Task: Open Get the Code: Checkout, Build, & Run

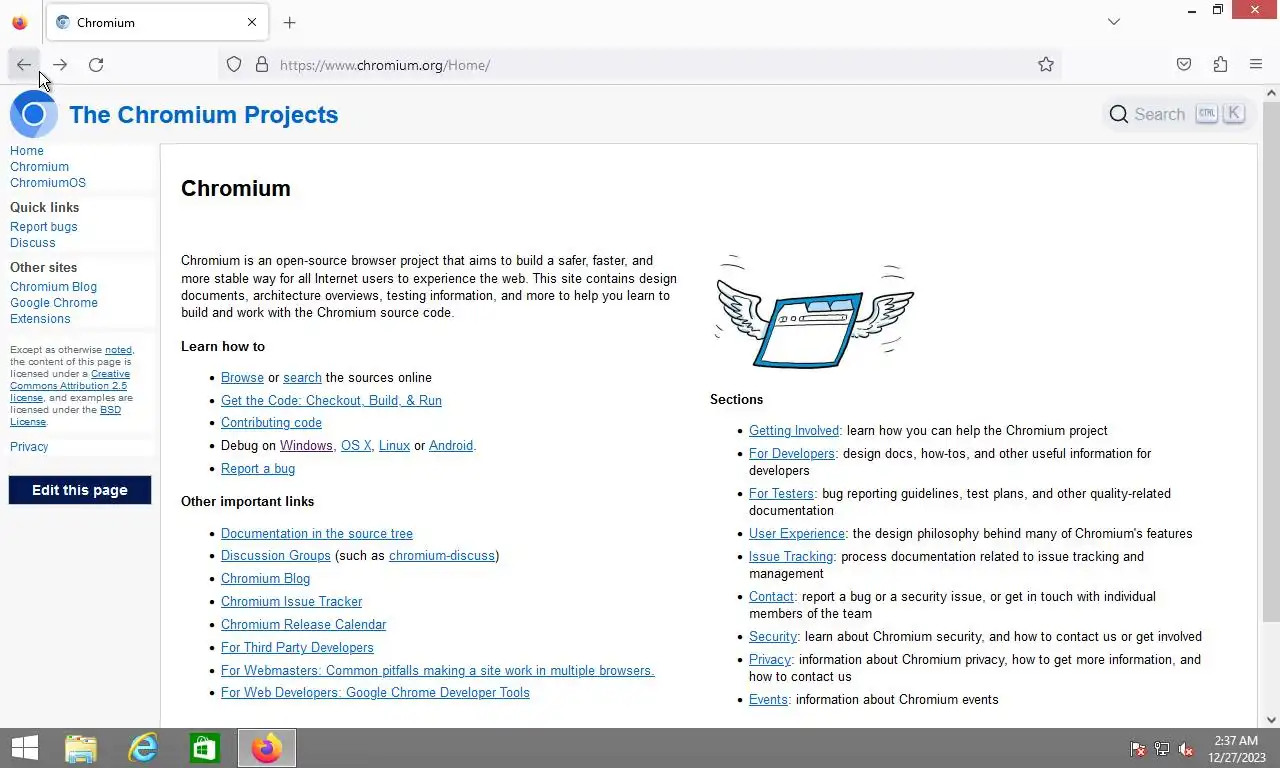Action: pyautogui.click(x=331, y=401)
